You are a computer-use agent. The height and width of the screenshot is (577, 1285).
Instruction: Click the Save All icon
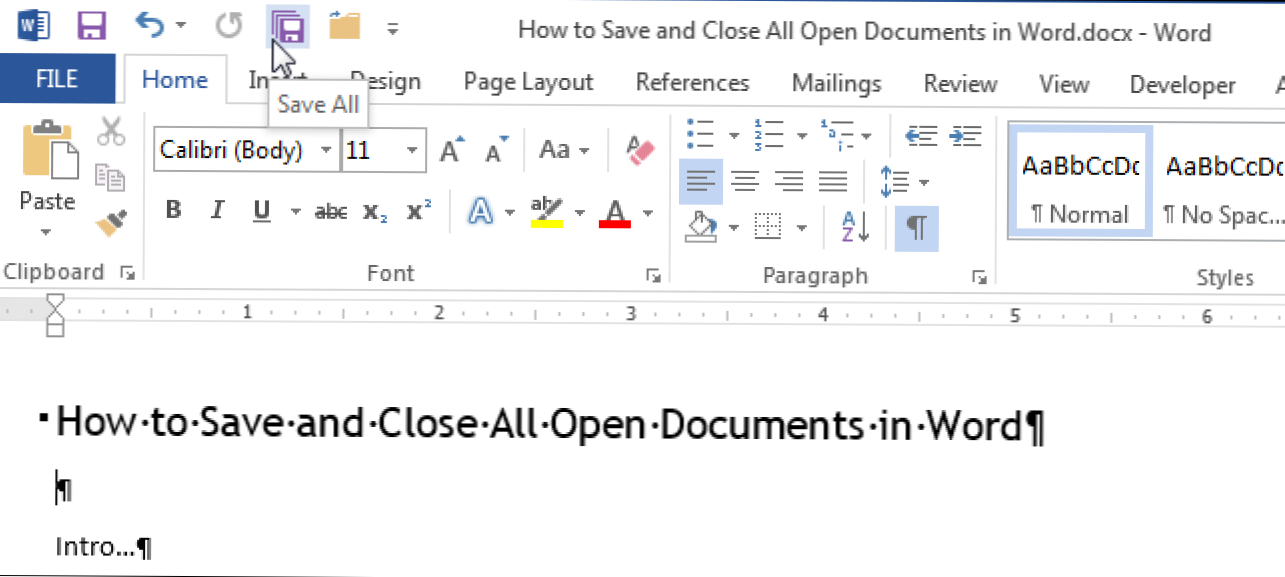pos(288,26)
